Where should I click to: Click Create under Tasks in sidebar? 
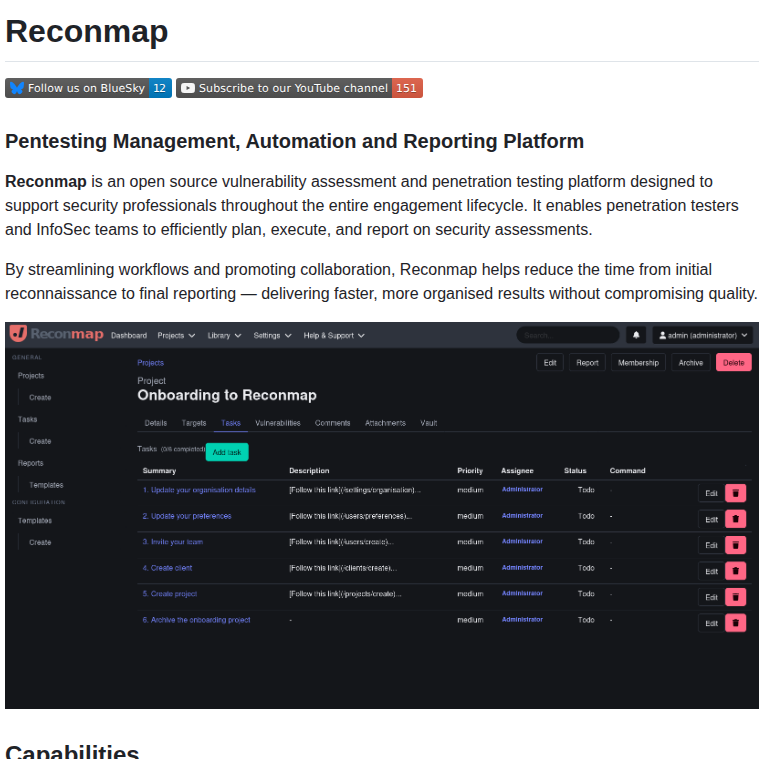(x=40, y=441)
